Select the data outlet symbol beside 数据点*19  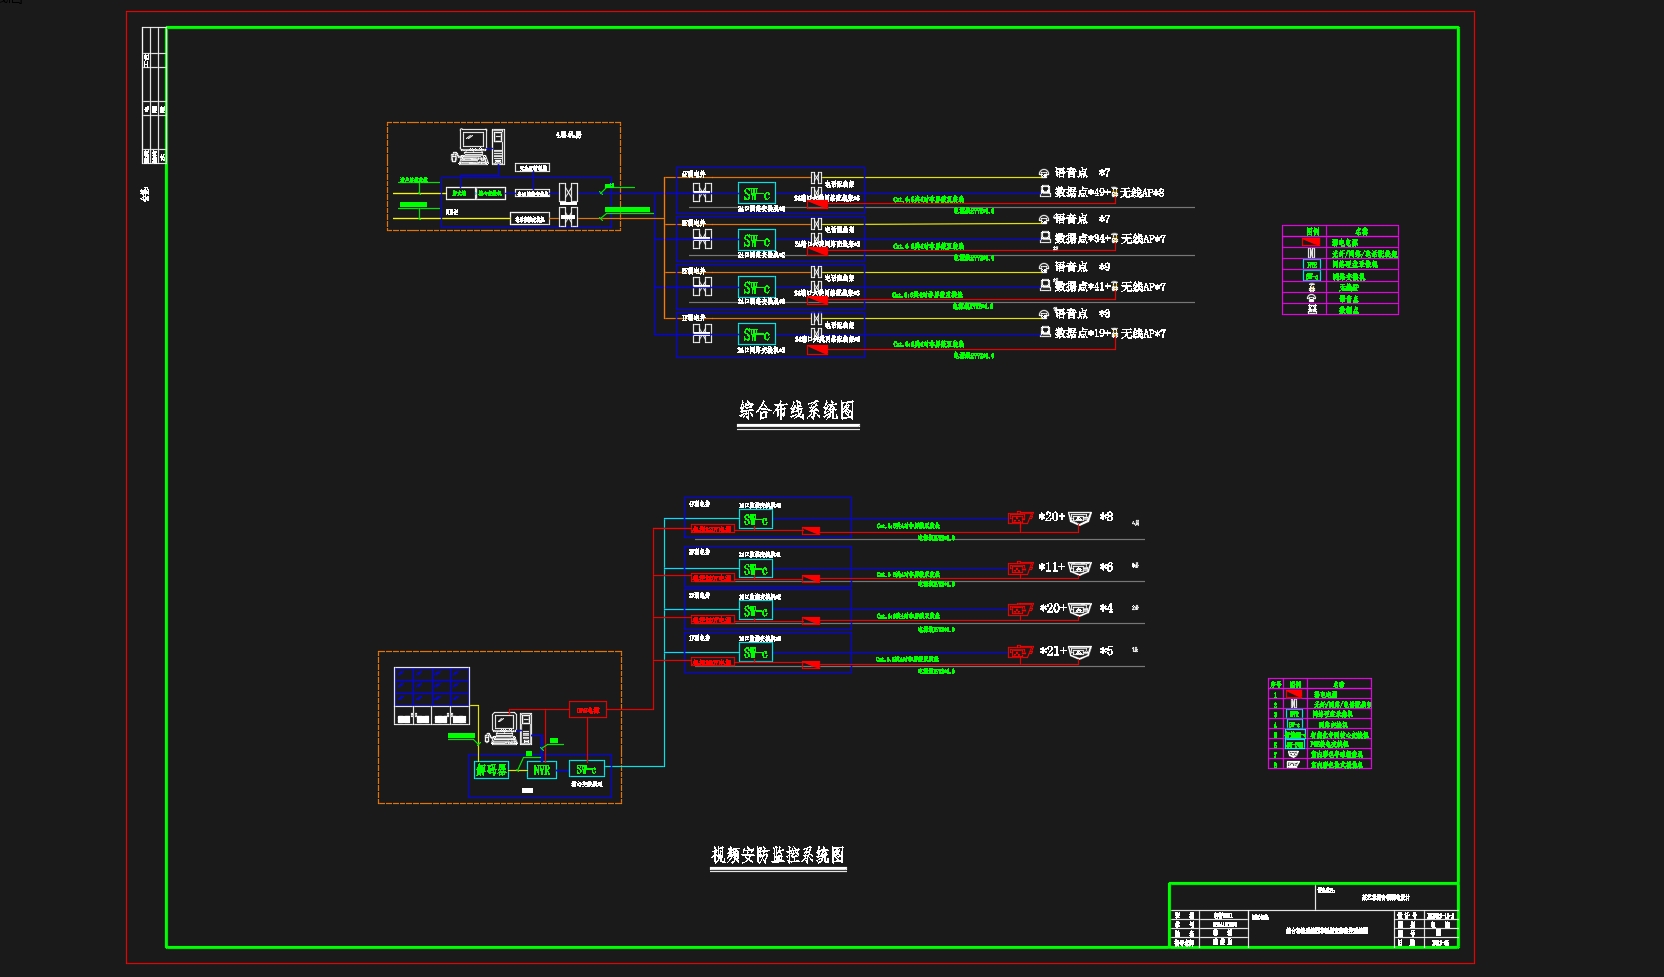click(1045, 332)
